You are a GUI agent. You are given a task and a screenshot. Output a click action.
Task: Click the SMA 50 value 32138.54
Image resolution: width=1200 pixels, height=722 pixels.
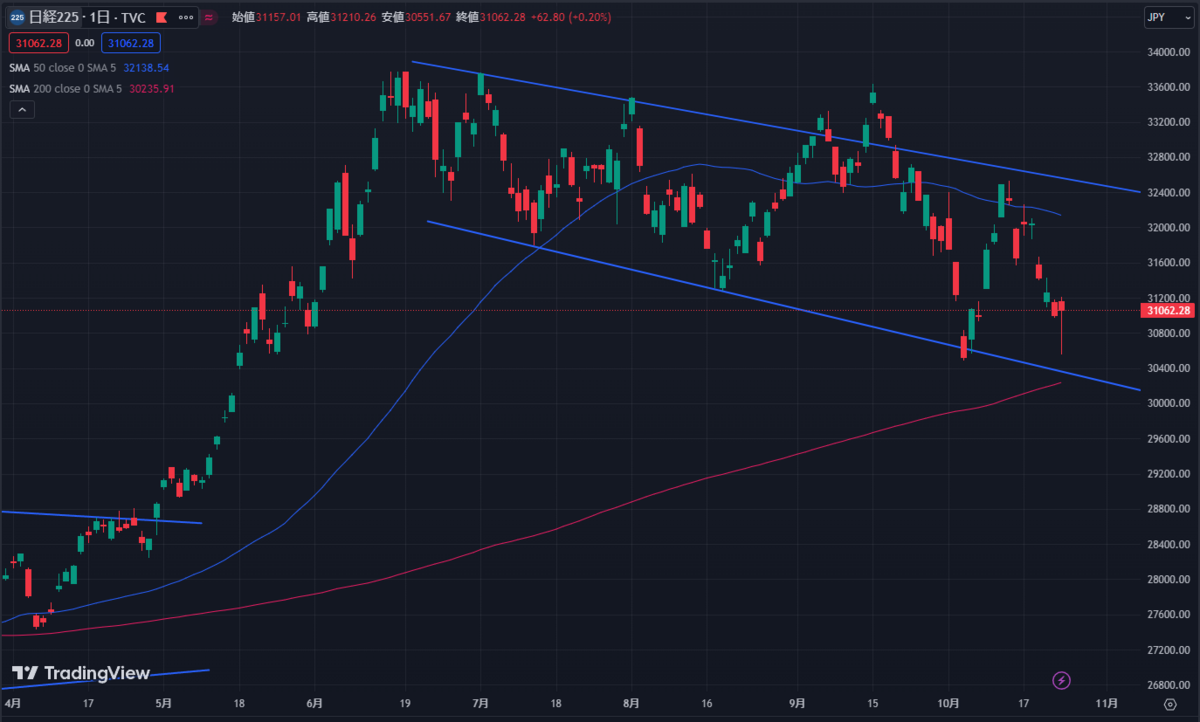pos(147,68)
